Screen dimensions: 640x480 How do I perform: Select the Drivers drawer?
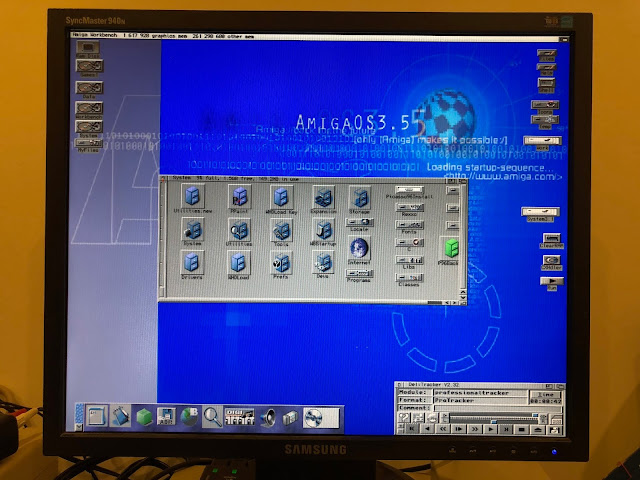[191, 262]
